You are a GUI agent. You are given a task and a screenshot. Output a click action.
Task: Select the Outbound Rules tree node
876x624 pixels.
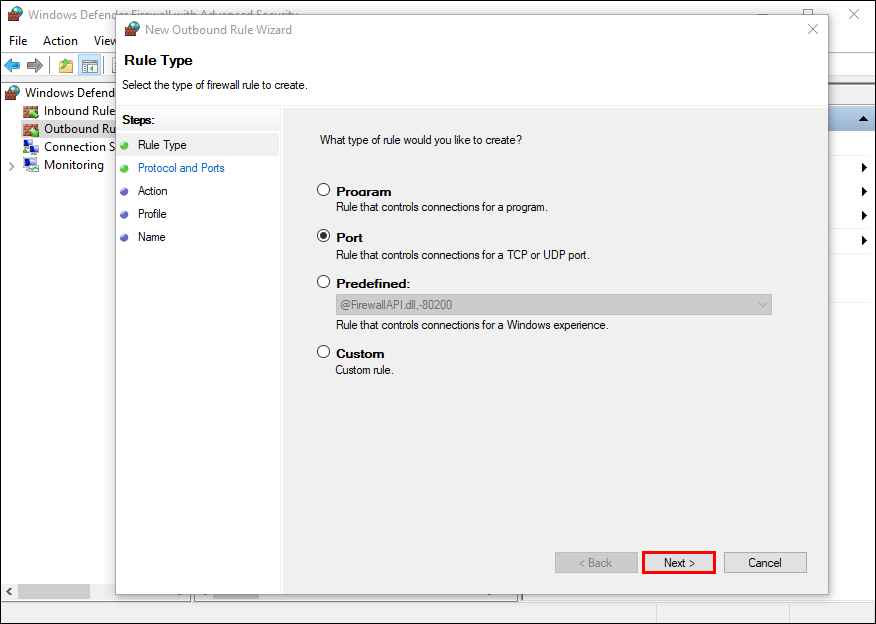(x=80, y=129)
